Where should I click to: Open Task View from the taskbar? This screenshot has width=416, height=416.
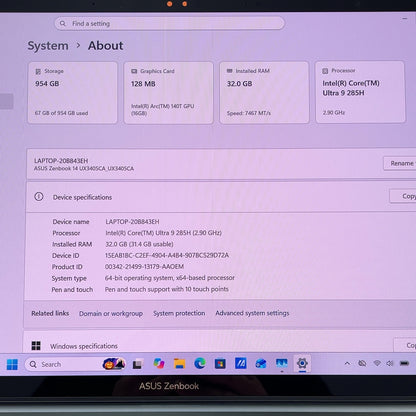137,364
